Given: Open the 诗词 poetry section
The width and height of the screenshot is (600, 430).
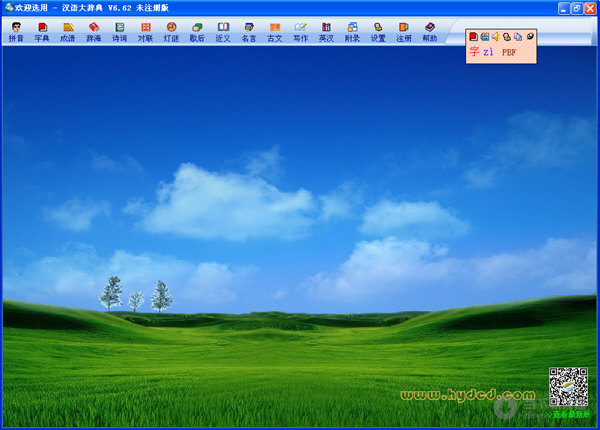Looking at the screenshot, I should coord(119,32).
